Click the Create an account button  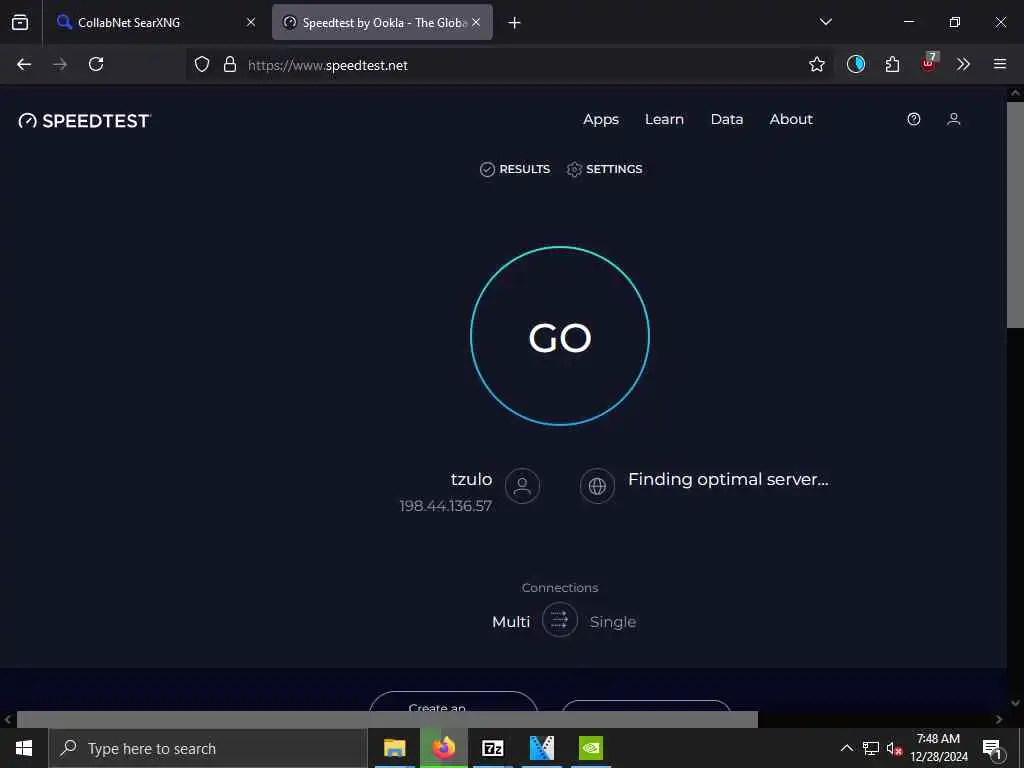pos(453,703)
